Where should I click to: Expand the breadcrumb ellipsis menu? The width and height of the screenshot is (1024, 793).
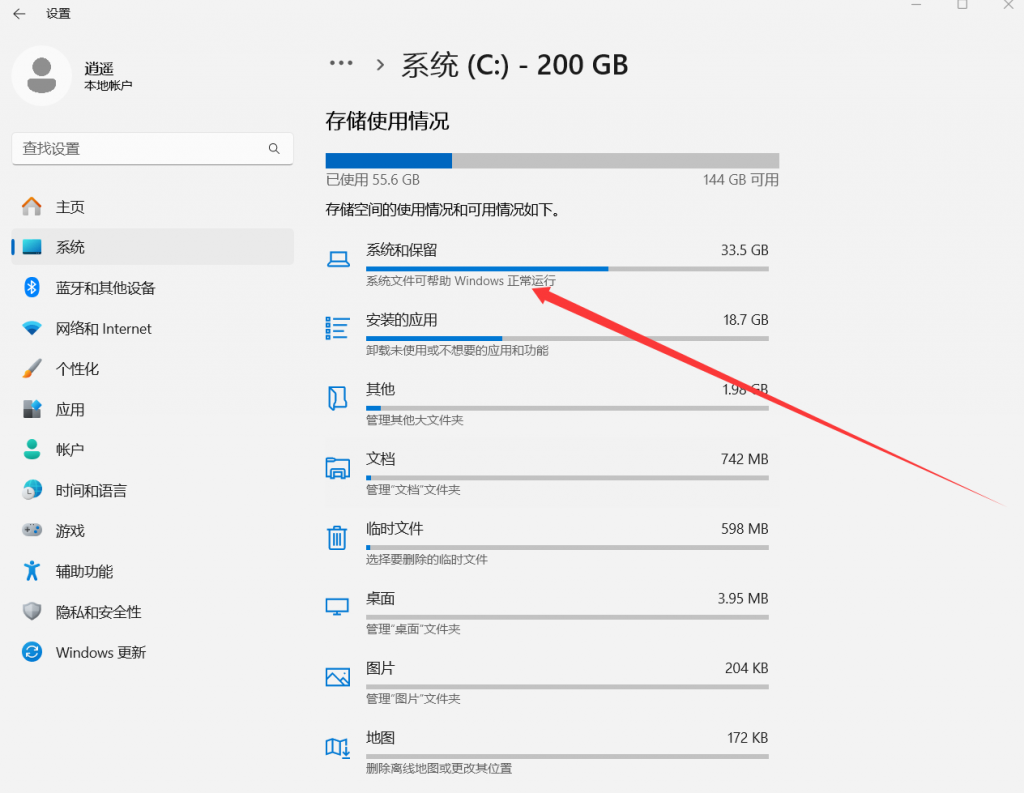(x=341, y=63)
